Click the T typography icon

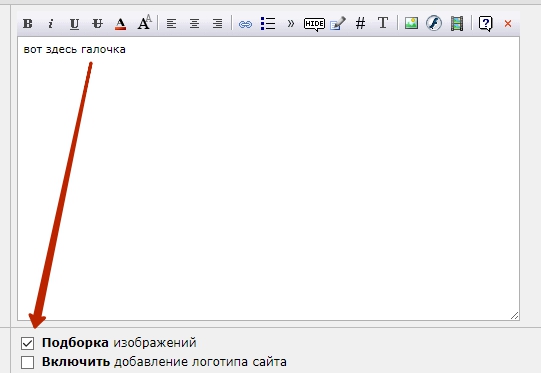[x=383, y=23]
